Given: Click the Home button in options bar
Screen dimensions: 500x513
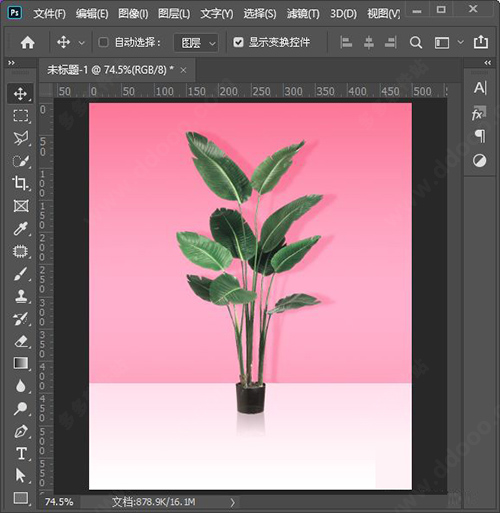Looking at the screenshot, I should tap(27, 42).
